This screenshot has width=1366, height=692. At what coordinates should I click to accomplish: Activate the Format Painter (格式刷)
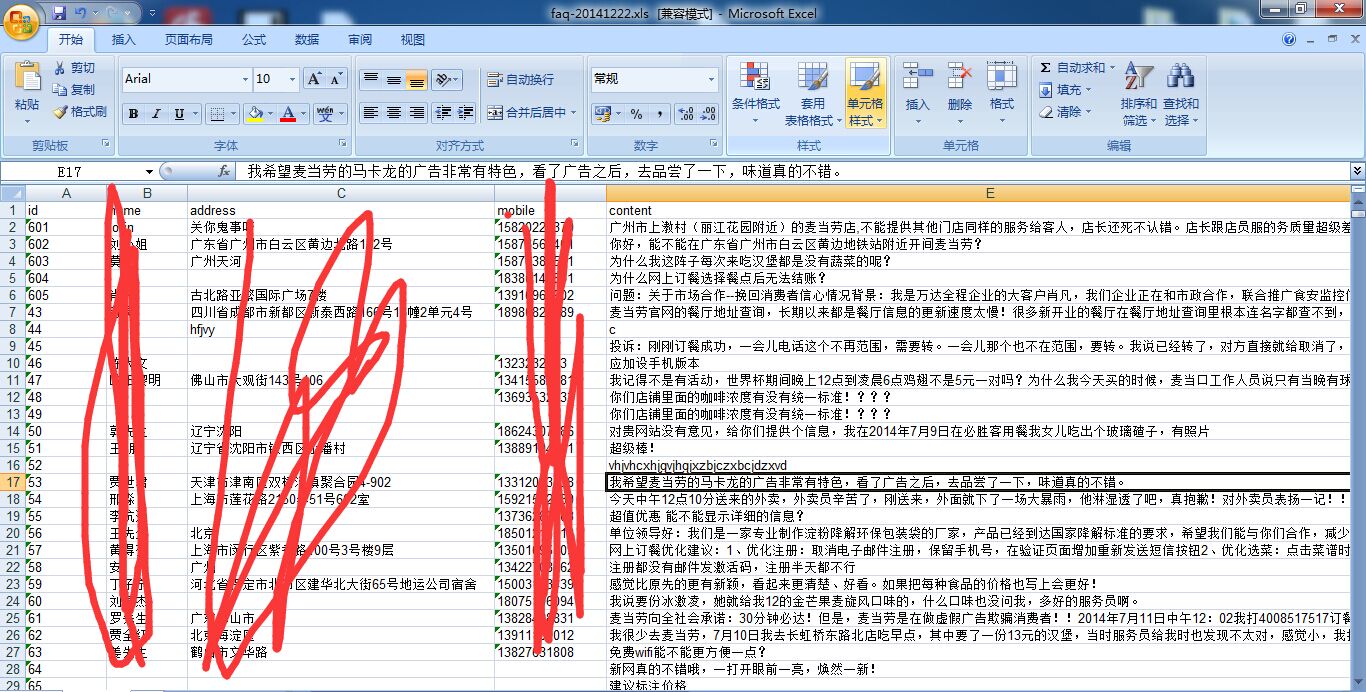[79, 112]
